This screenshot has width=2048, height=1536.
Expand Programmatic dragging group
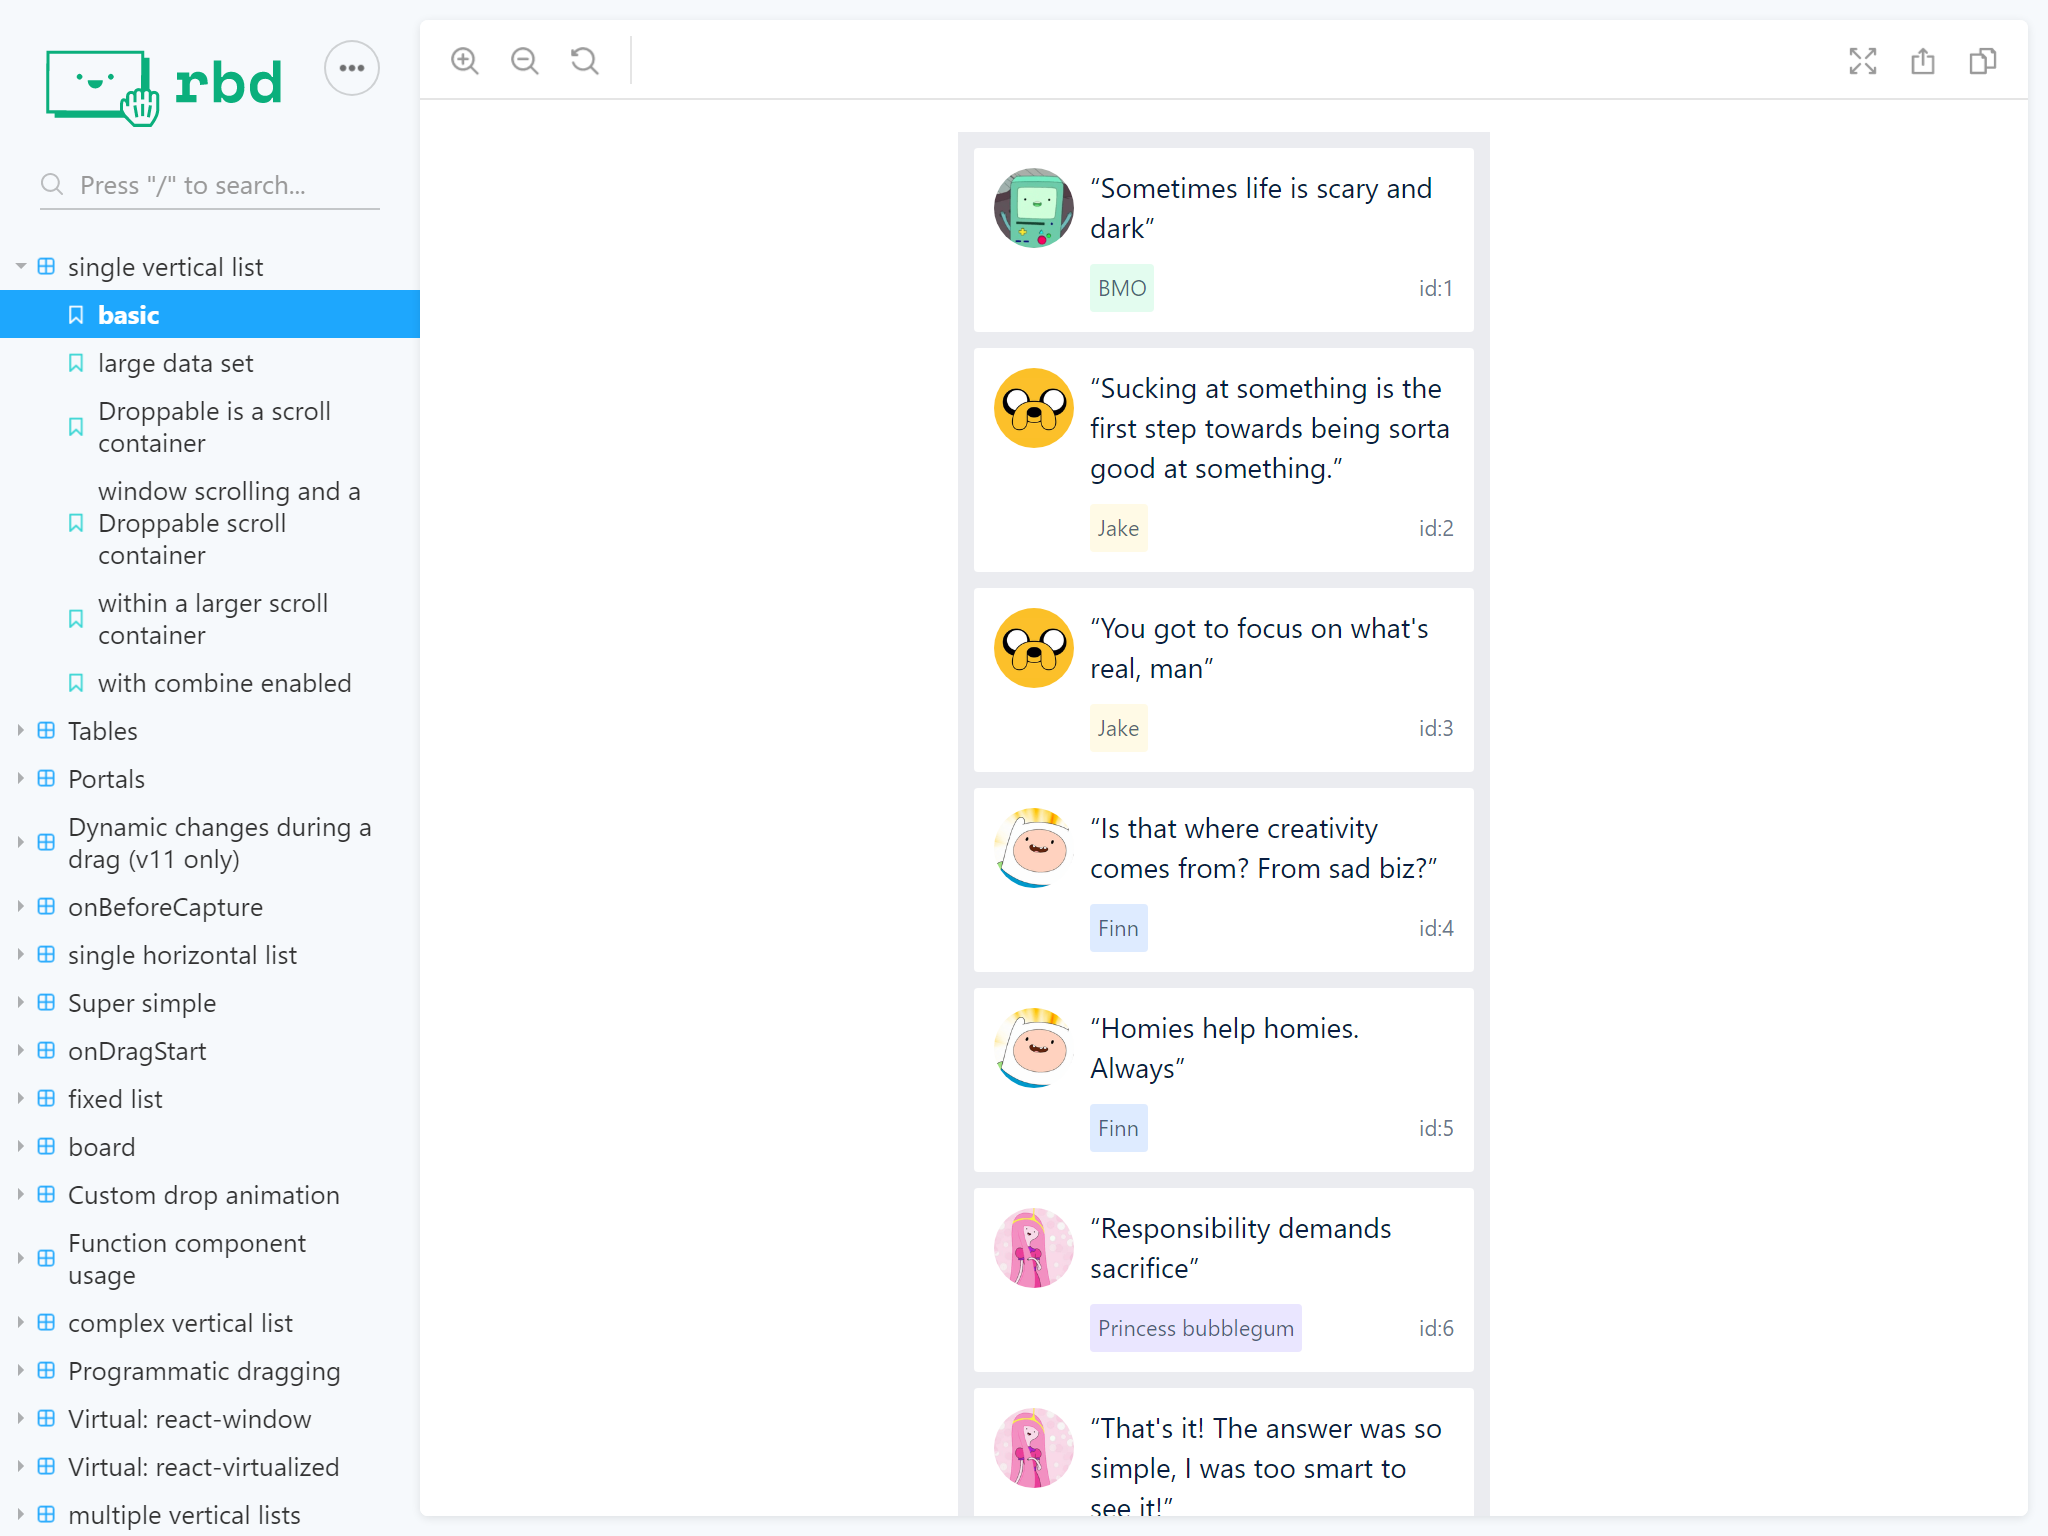click(x=210, y=1371)
